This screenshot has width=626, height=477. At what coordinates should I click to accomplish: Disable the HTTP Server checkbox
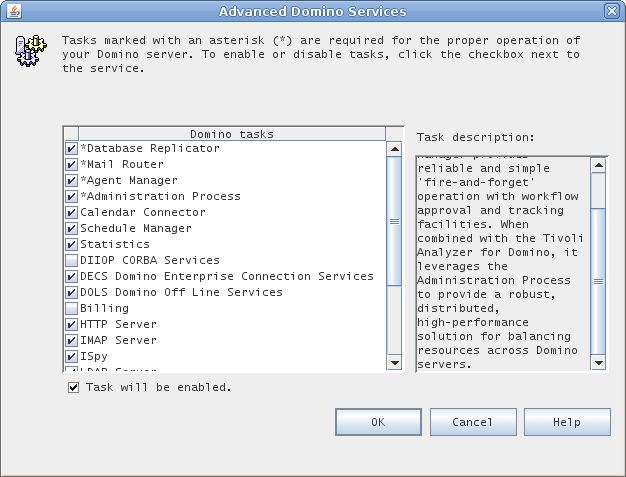pos(71,324)
